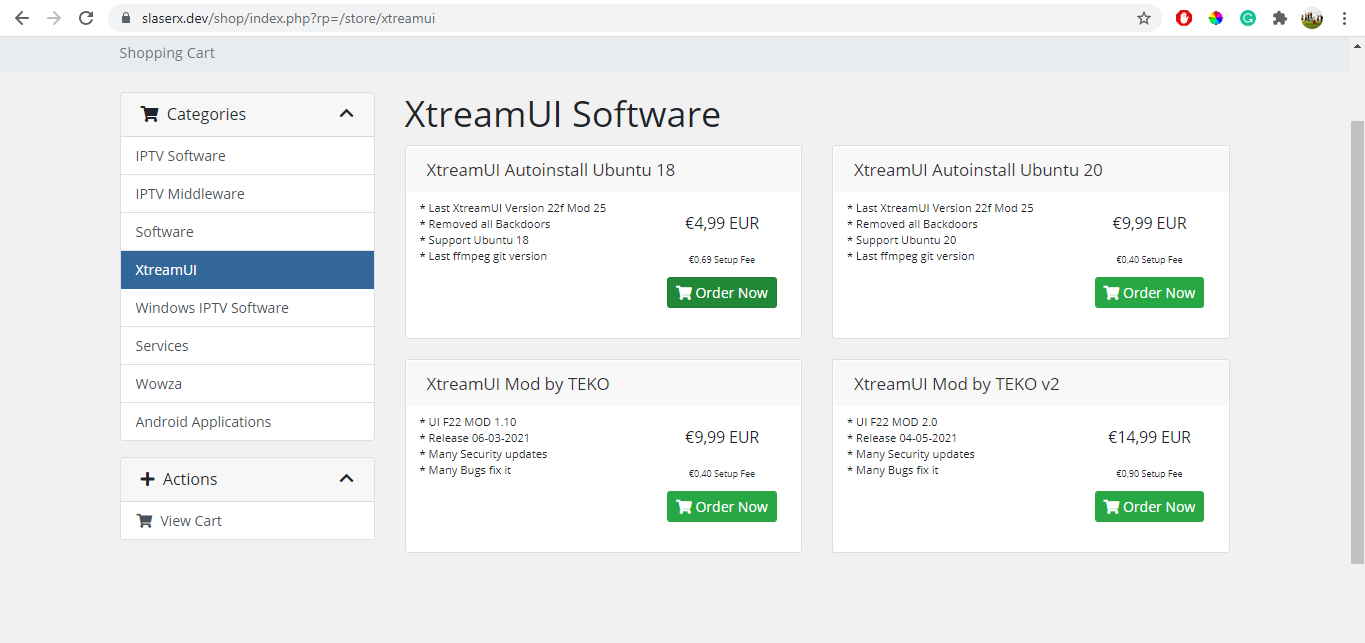1365x643 pixels.
Task: Open the Shopping Cart breadcrumb link
Action: (167, 53)
